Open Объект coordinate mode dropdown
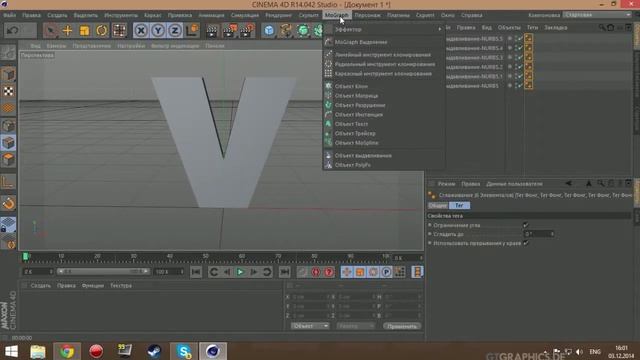This screenshot has width=640, height=360. pos(310,326)
